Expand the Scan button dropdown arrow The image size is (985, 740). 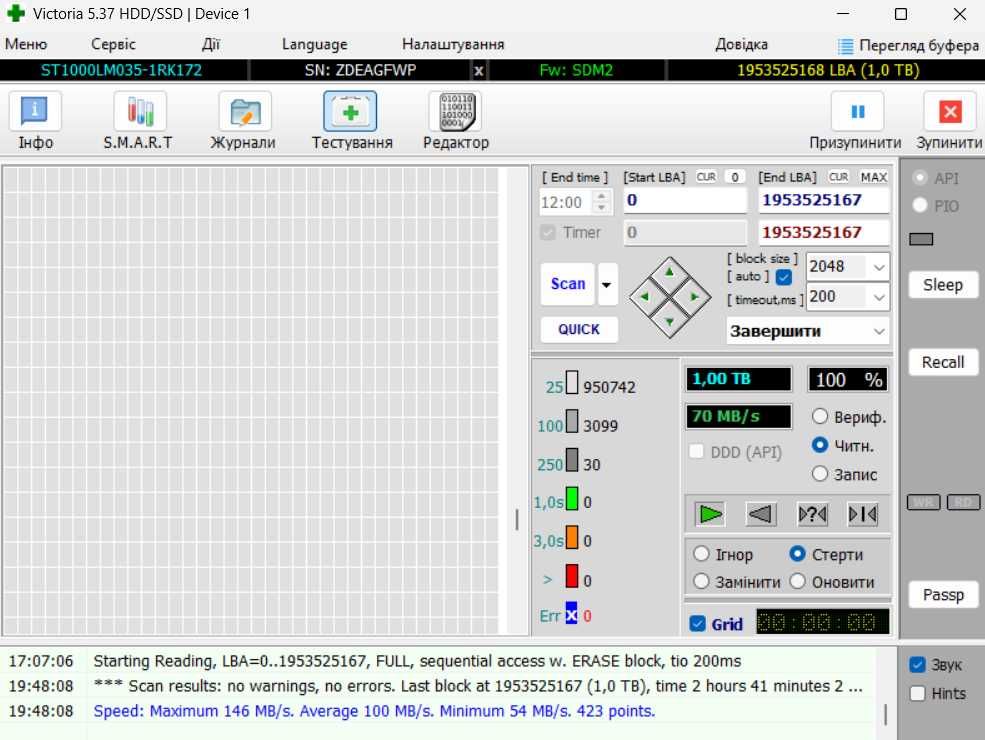(607, 285)
